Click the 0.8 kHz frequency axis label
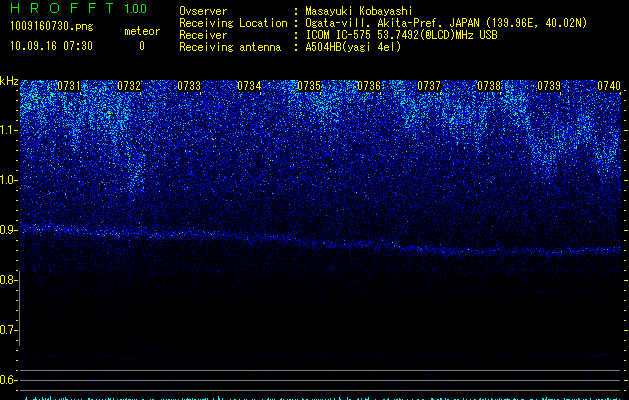The width and height of the screenshot is (629, 400). coord(9,280)
